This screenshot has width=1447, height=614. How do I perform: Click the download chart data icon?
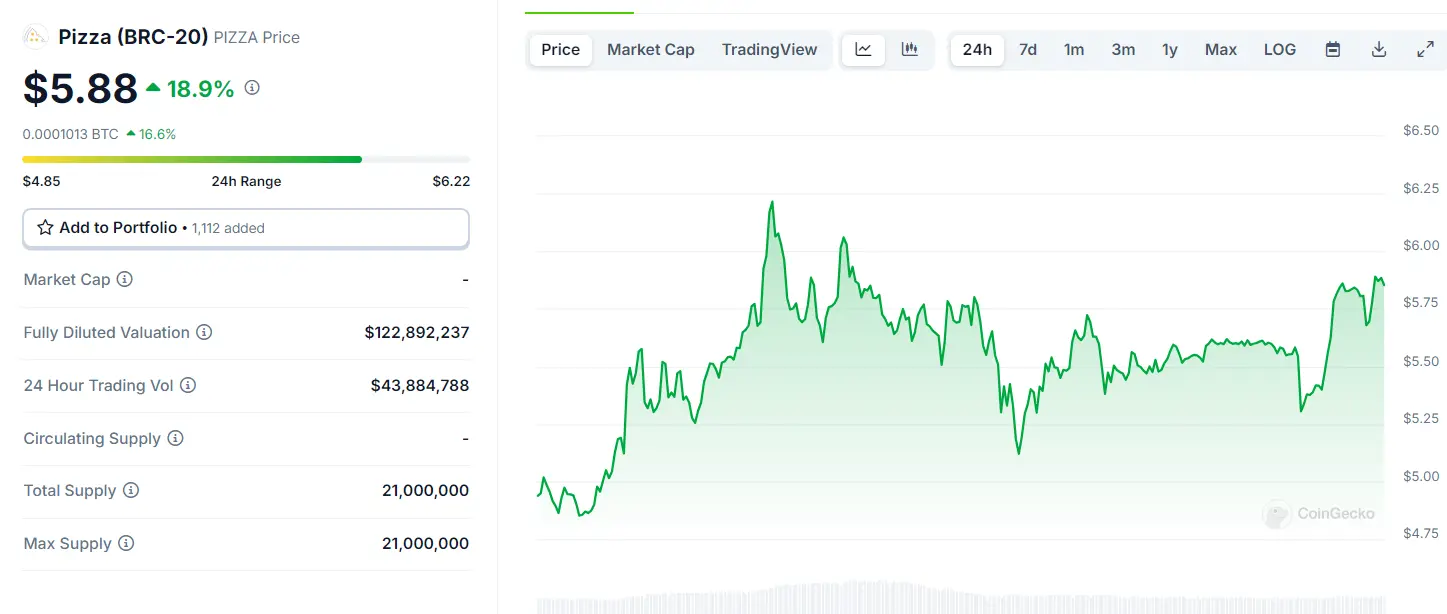coord(1379,49)
